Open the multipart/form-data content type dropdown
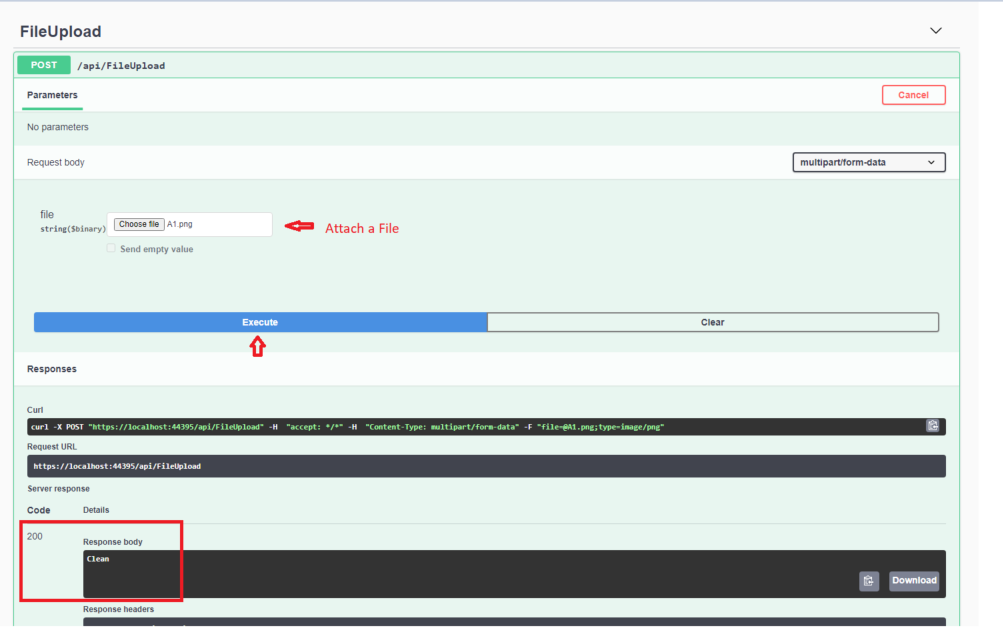The image size is (1003, 633). (x=868, y=161)
